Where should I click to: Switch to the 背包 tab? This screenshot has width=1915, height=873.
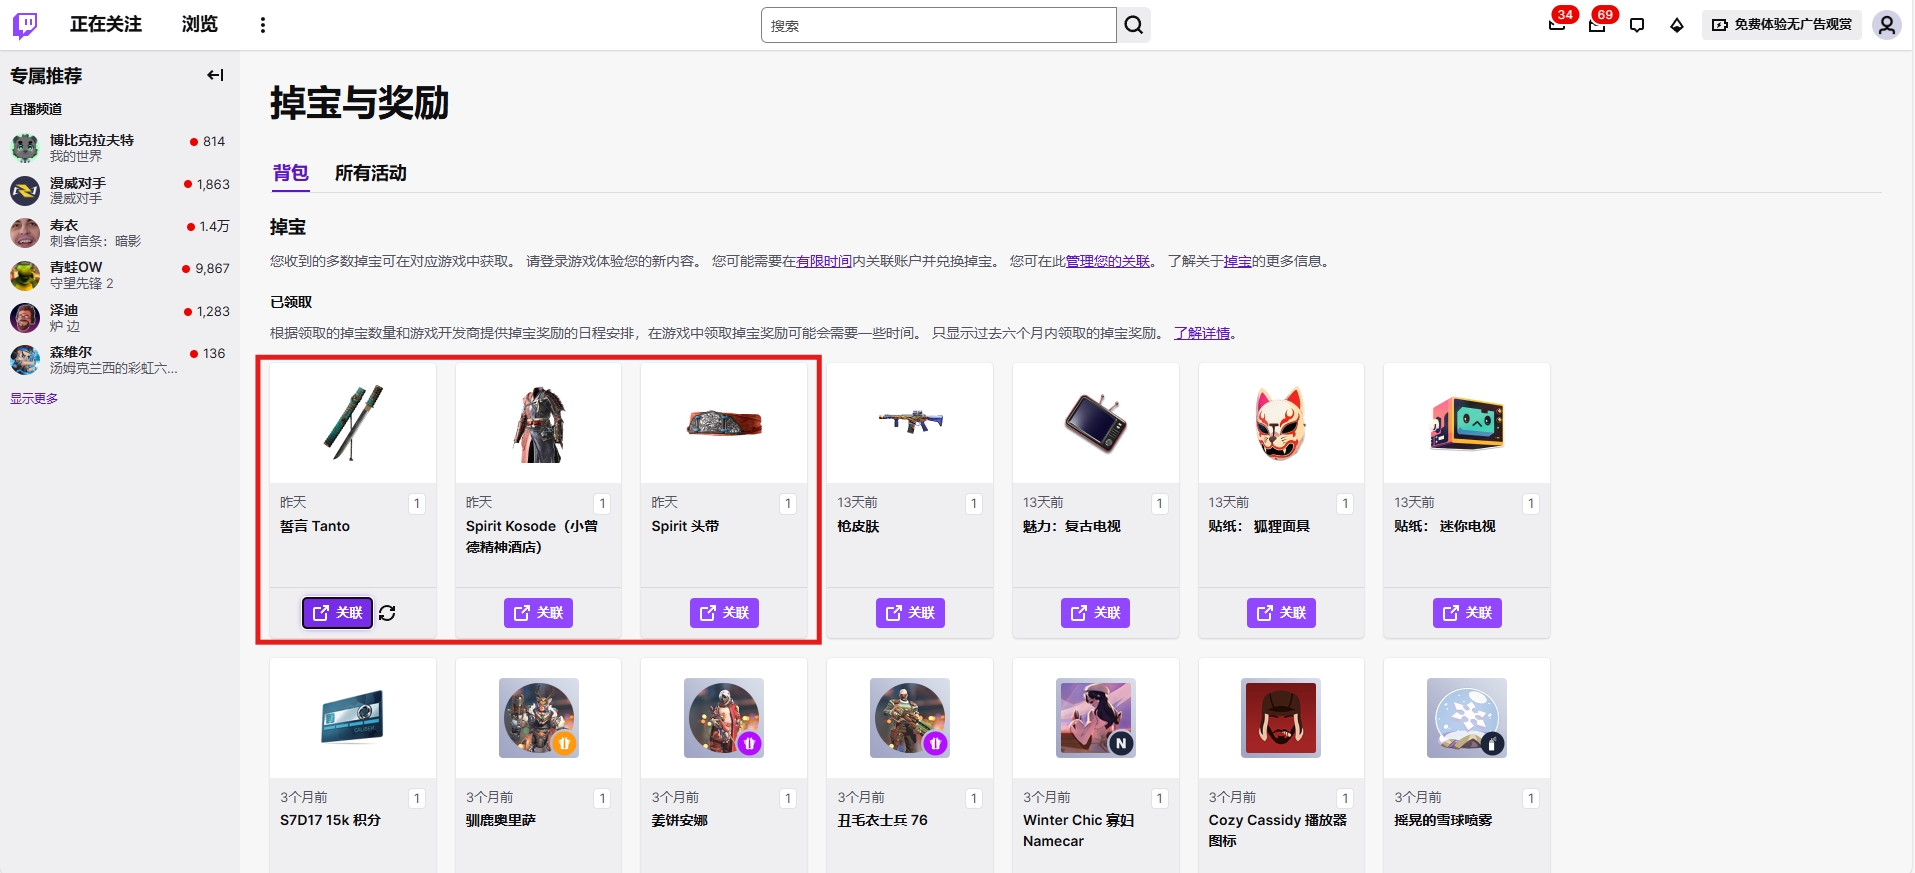click(x=291, y=173)
